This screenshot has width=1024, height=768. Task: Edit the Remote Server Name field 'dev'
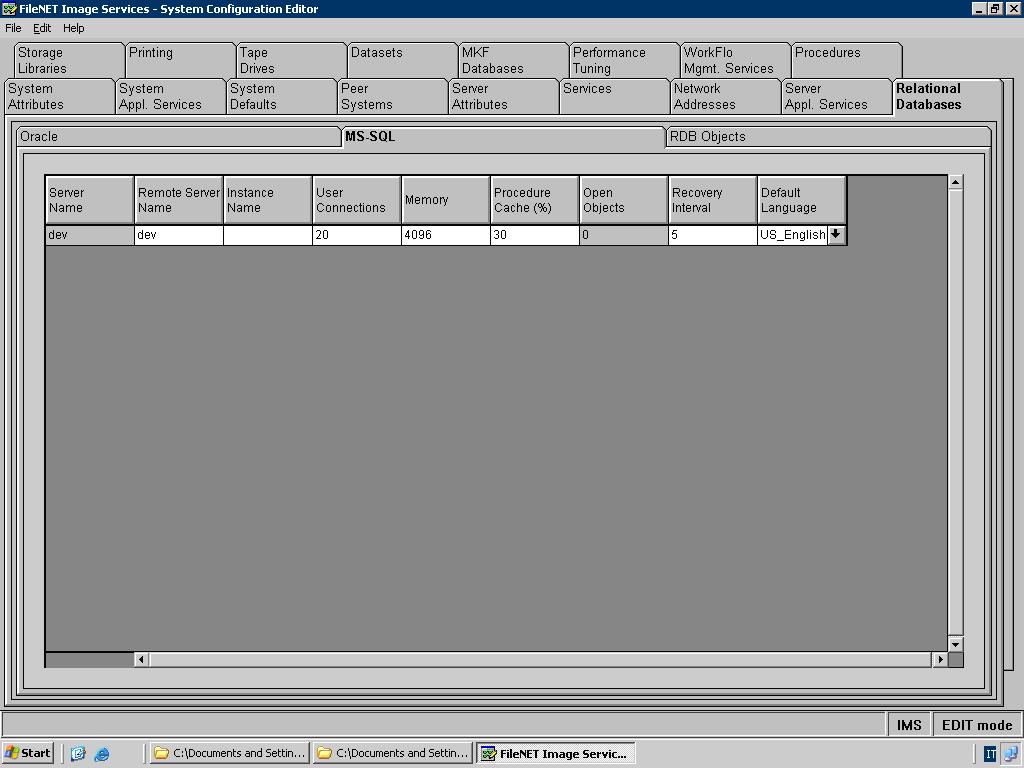tap(178, 234)
